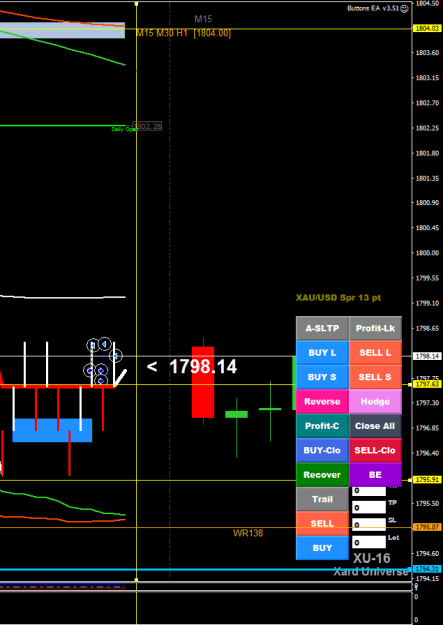Click the TP input field
443x625 pixels.
pos(369,507)
